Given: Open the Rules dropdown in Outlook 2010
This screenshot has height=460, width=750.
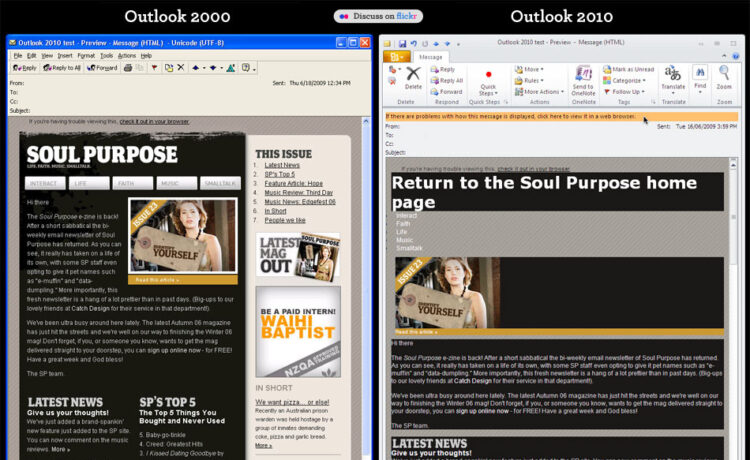Looking at the screenshot, I should click(529, 80).
